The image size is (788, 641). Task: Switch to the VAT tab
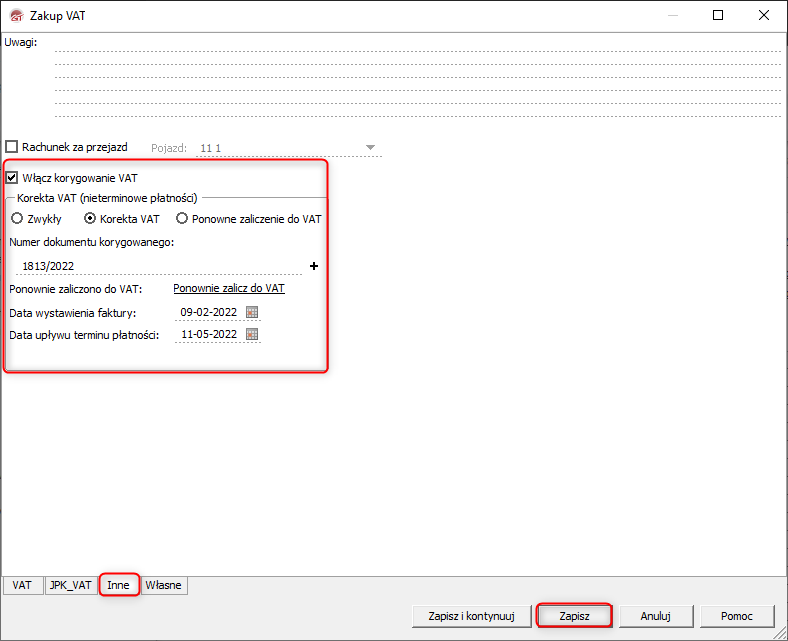click(x=22, y=585)
